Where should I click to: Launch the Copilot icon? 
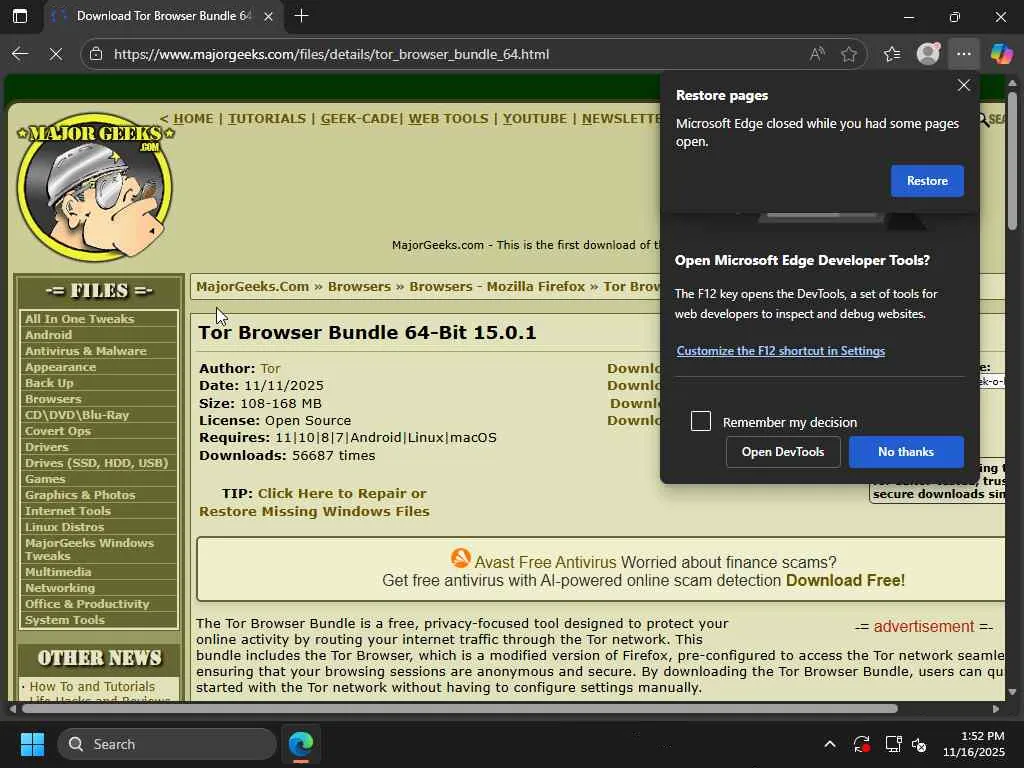pos(1001,54)
